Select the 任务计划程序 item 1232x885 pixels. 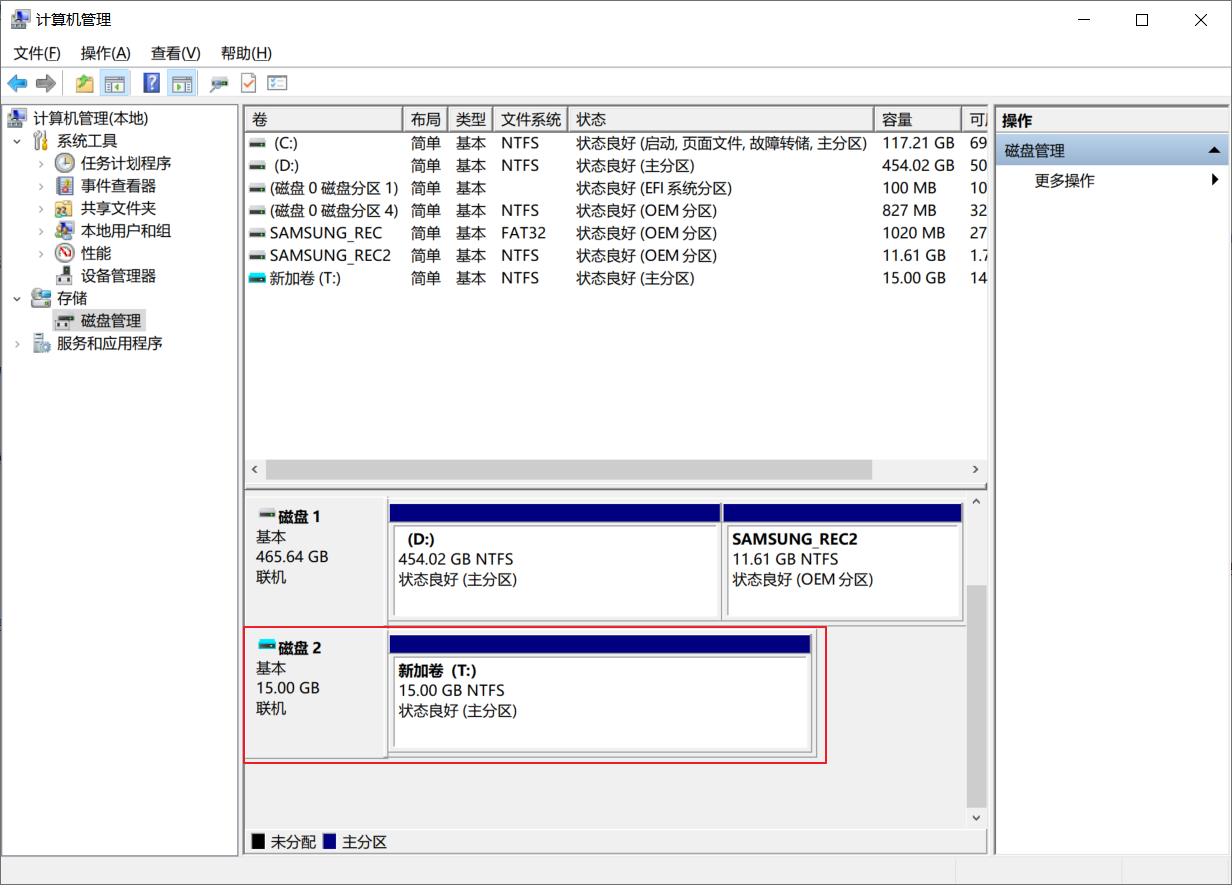[x=122, y=163]
